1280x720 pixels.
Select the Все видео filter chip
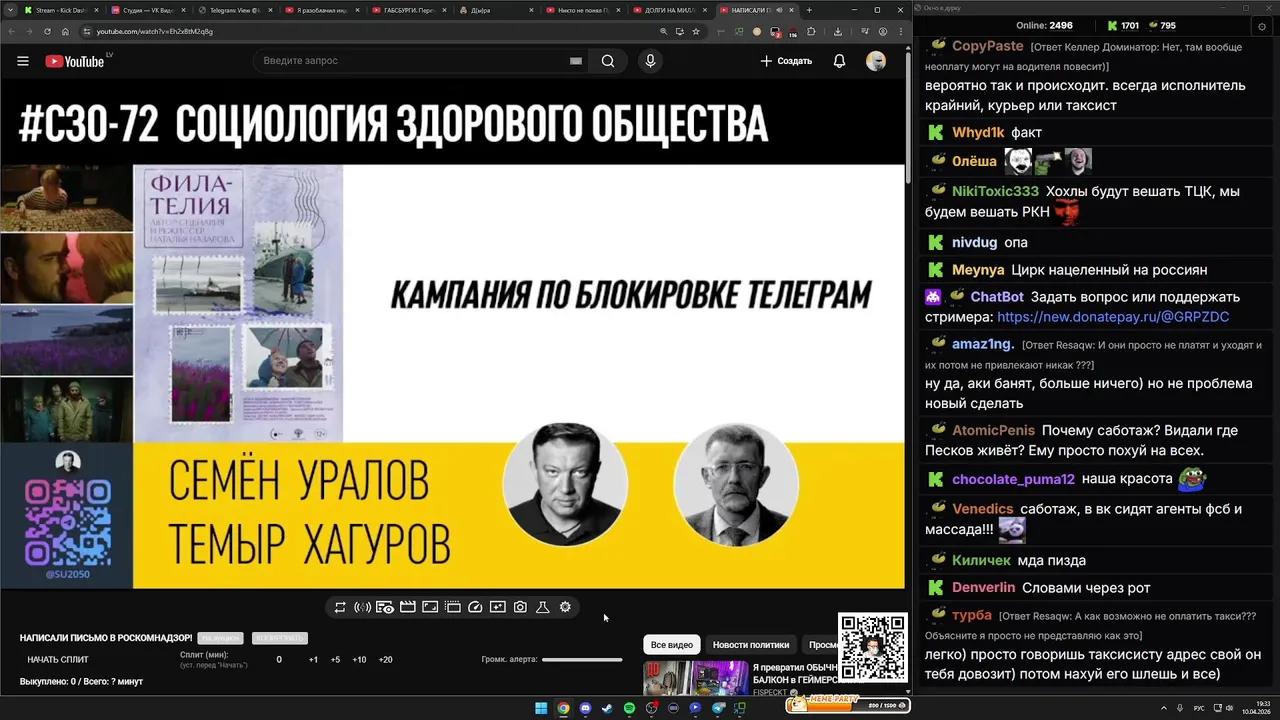point(672,645)
